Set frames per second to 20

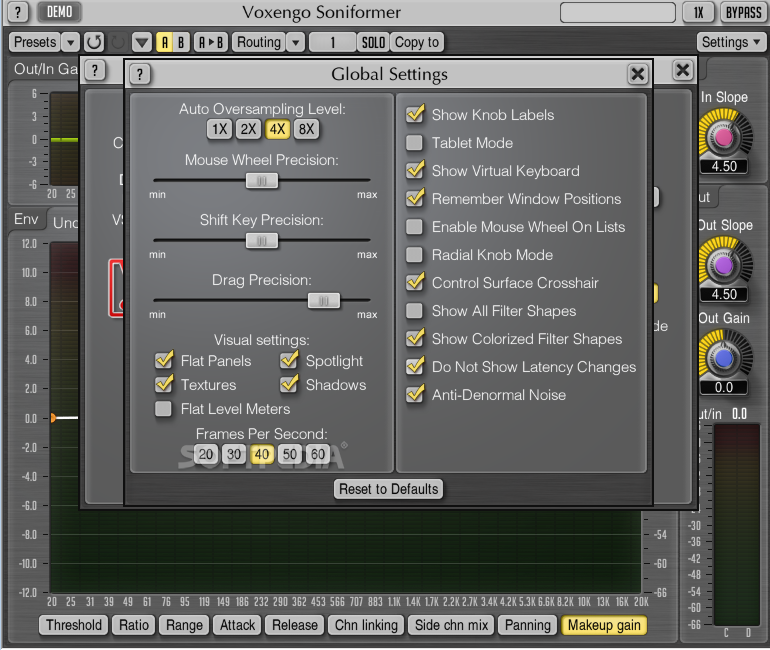click(x=205, y=454)
